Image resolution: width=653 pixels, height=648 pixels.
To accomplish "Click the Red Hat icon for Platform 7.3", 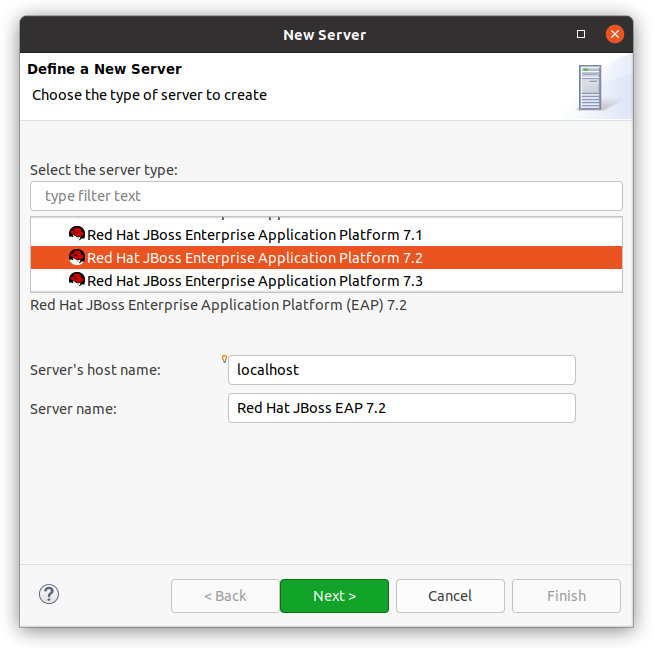I will pyautogui.click(x=77, y=280).
